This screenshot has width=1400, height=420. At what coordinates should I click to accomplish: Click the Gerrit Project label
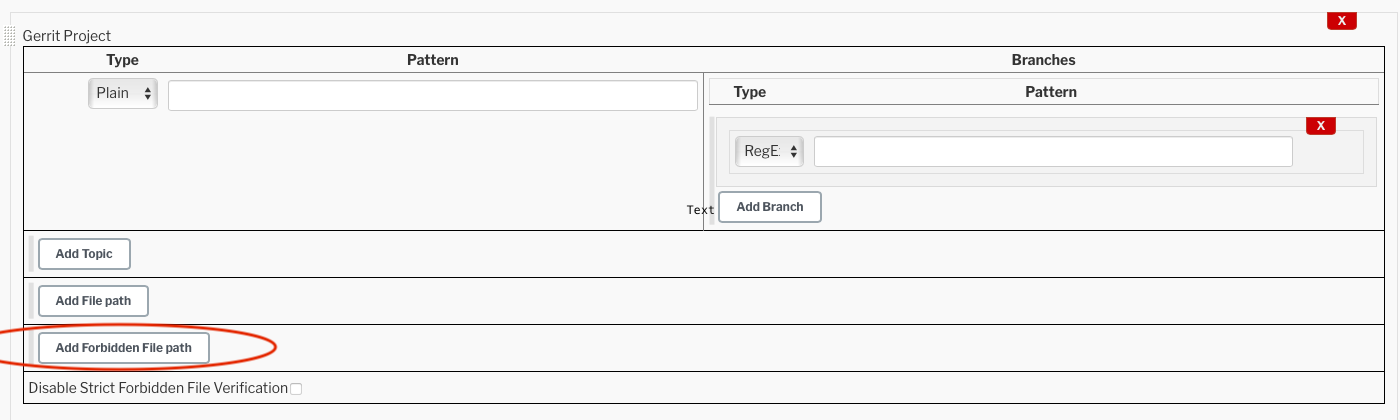[x=67, y=36]
